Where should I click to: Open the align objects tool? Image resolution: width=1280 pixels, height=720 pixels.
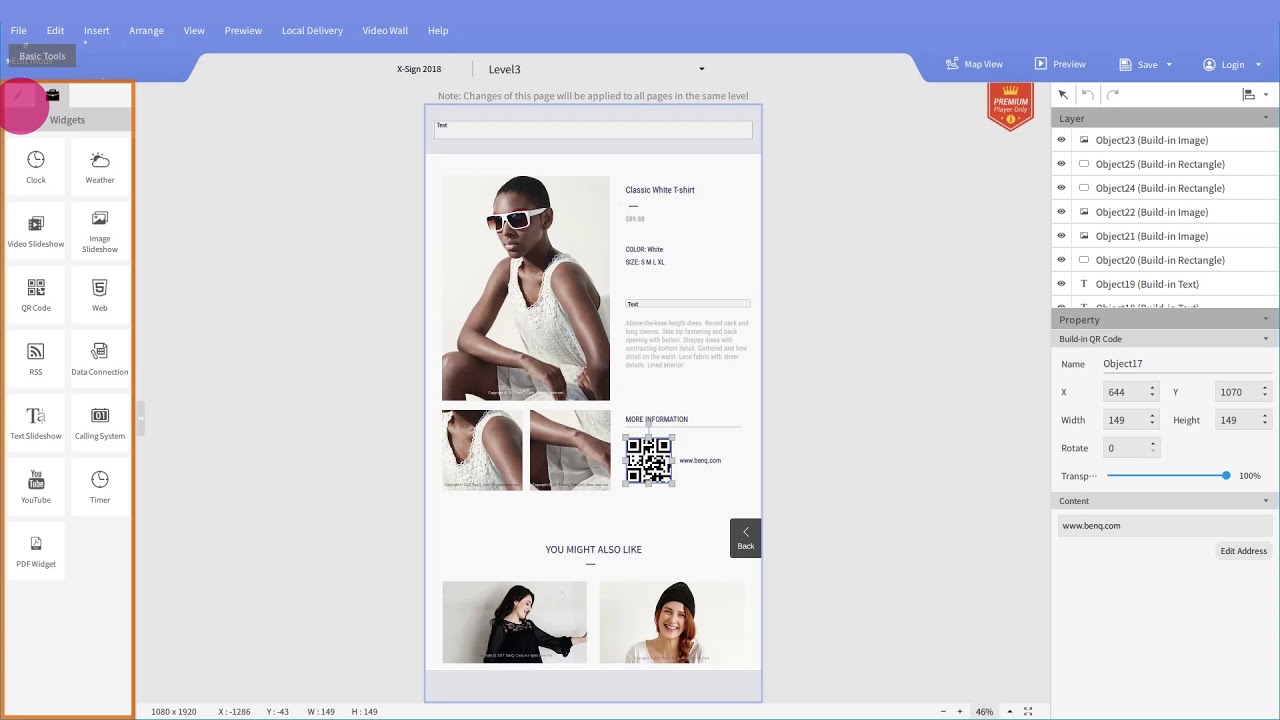click(x=1248, y=94)
